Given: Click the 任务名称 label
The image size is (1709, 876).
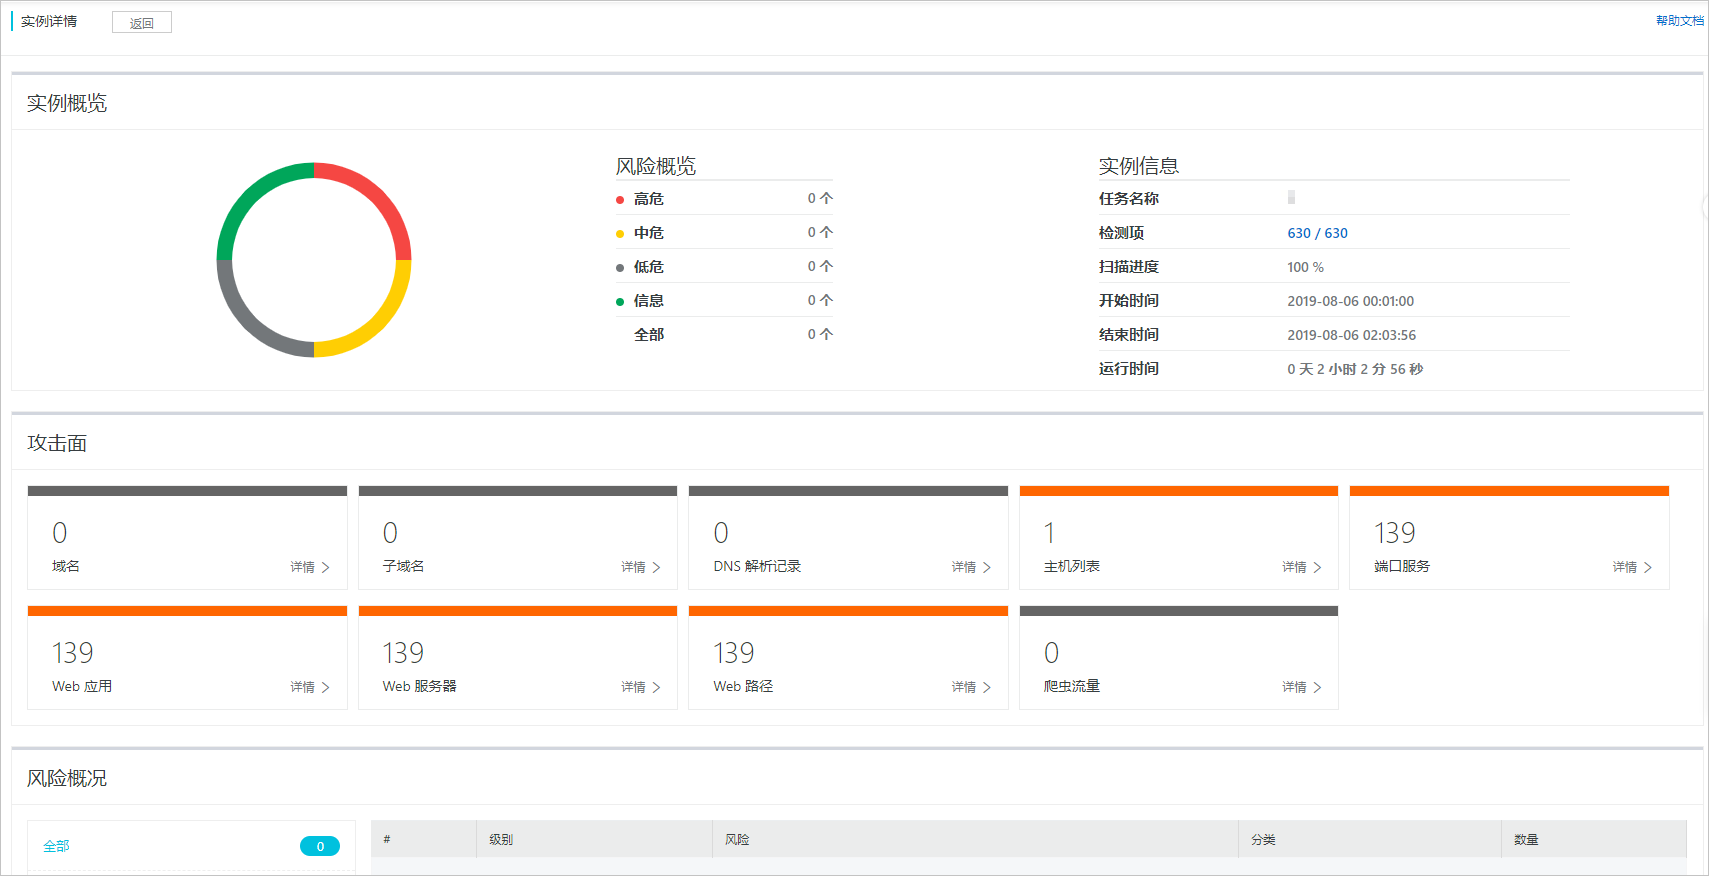Looking at the screenshot, I should [x=1129, y=199].
